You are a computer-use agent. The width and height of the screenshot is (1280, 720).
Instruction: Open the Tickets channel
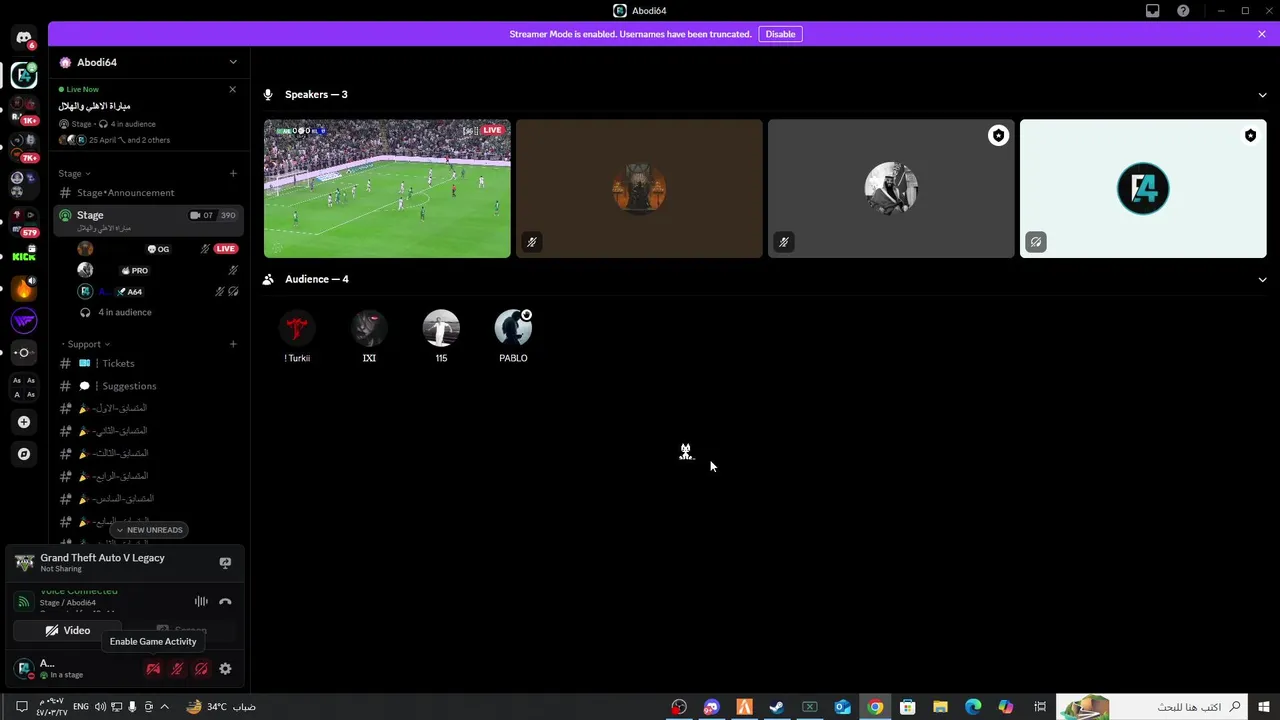point(149,363)
